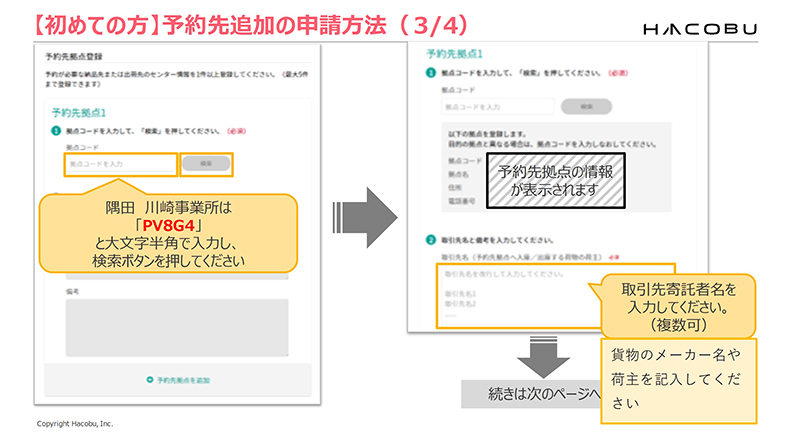Click the step 2 number badge in right panel

(431, 240)
